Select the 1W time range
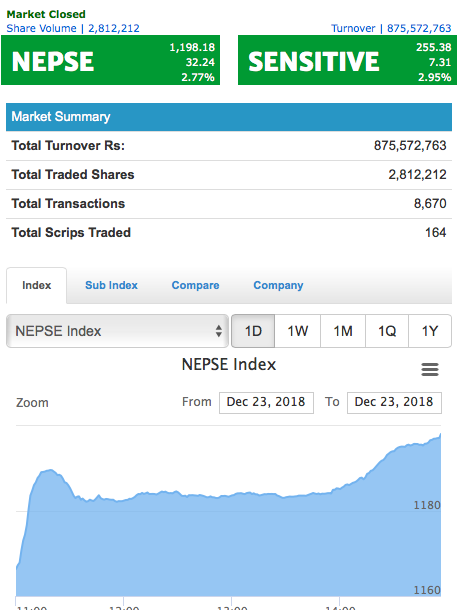 point(297,331)
